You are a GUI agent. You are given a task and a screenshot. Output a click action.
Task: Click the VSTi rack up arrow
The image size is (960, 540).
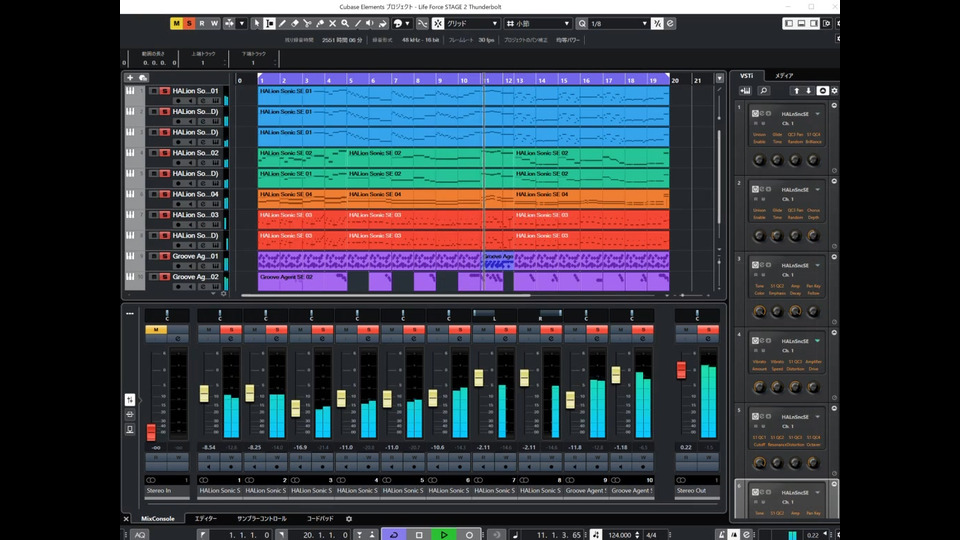[796, 91]
